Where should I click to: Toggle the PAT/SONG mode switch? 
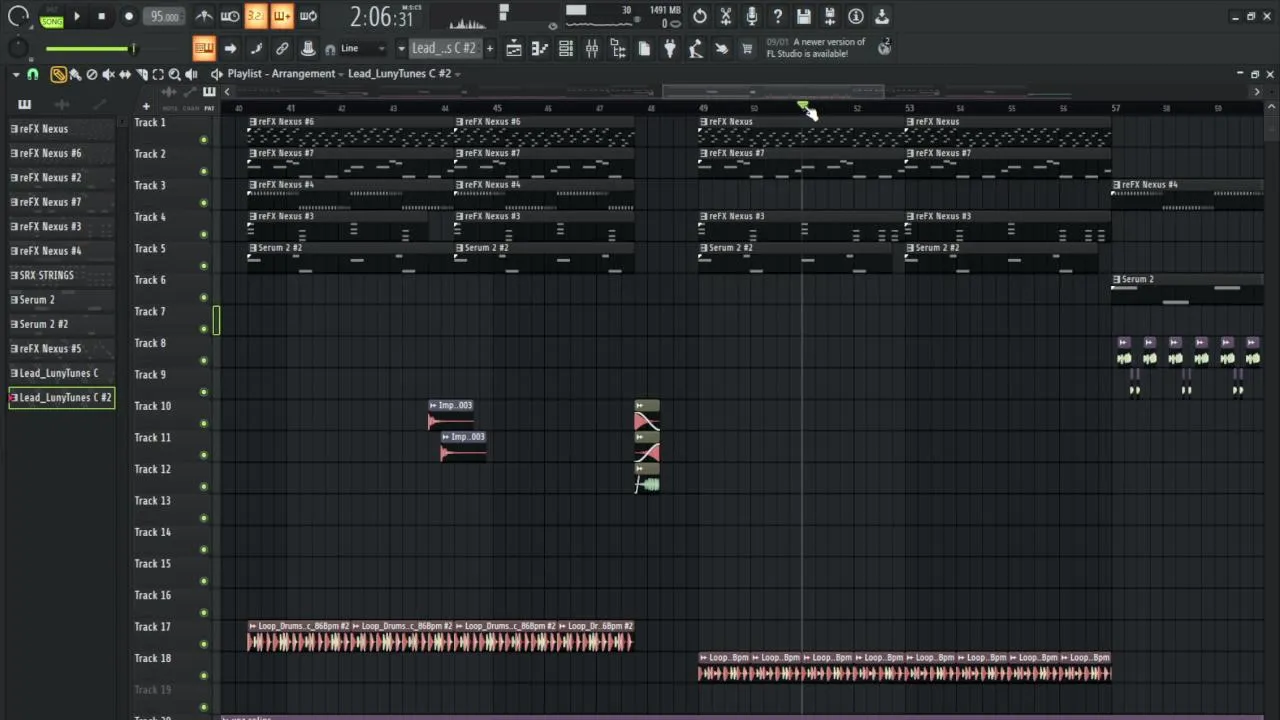coord(51,16)
